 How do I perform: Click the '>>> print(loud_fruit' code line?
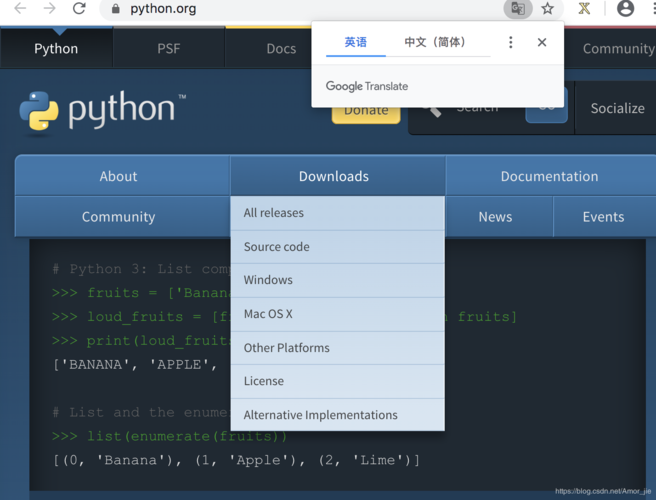click(141, 341)
